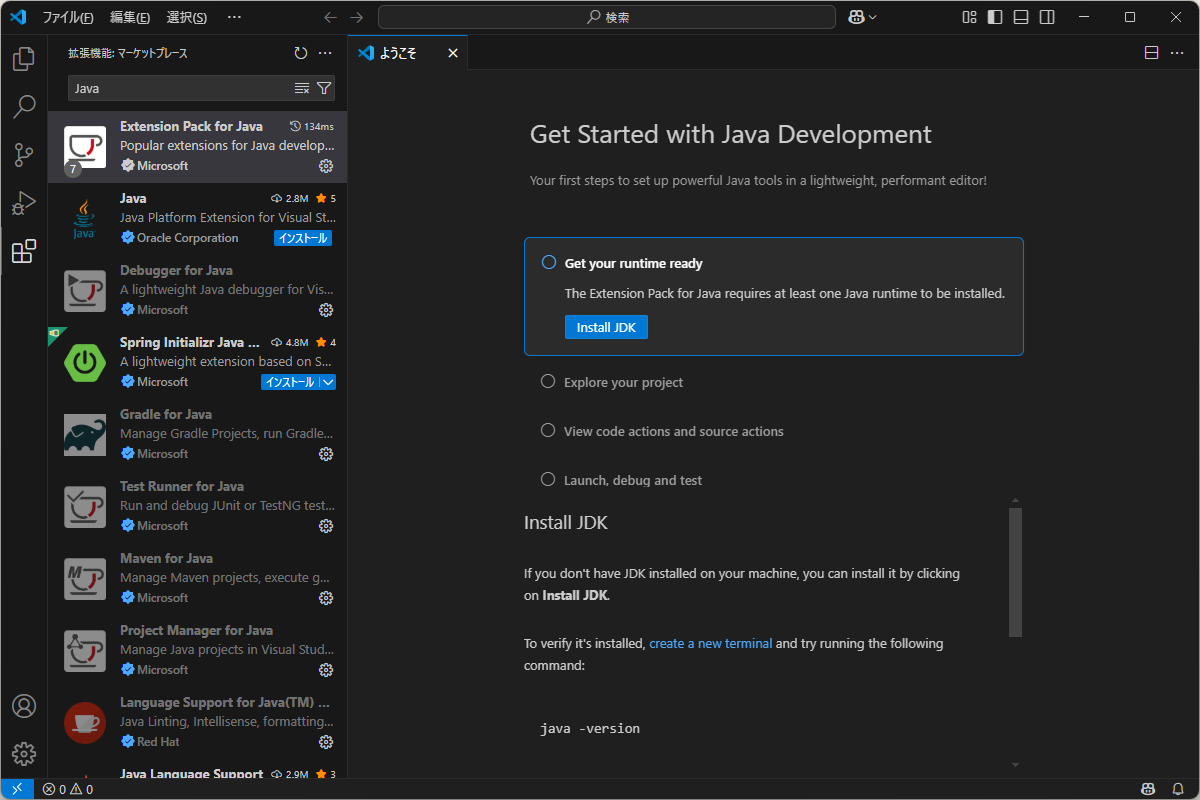Open the extensions filter funnel dropdown

coord(324,88)
